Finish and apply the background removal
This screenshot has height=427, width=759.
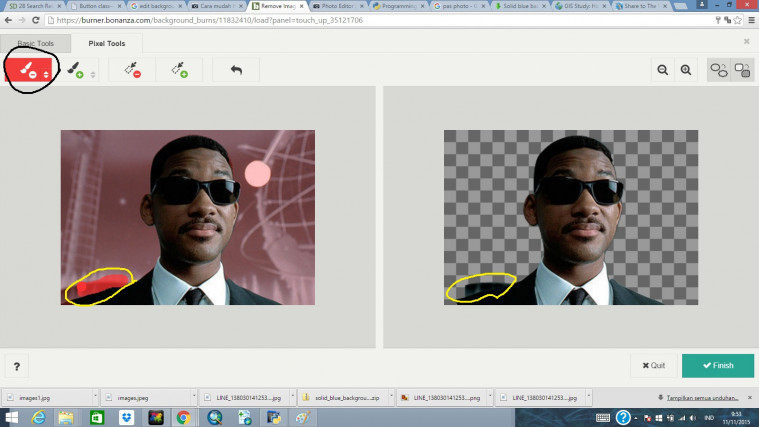point(718,366)
